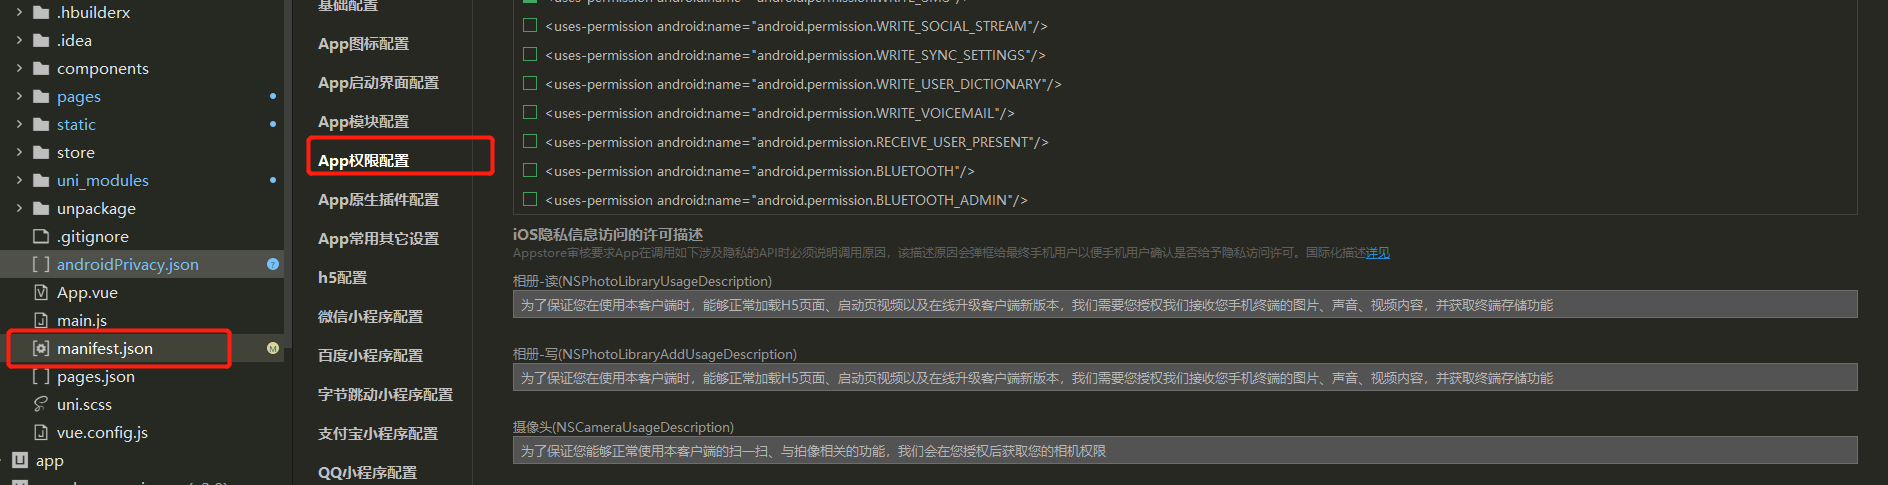Image resolution: width=1888 pixels, height=485 pixels.
Task: Click the NSCameraUsageDescription input field
Action: click(1185, 451)
